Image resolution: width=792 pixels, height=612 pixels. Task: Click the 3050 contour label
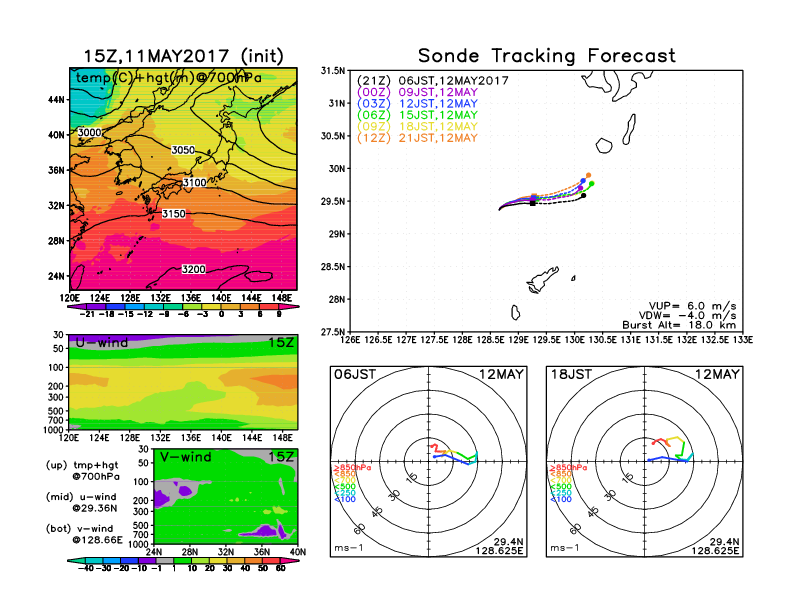pos(183,150)
